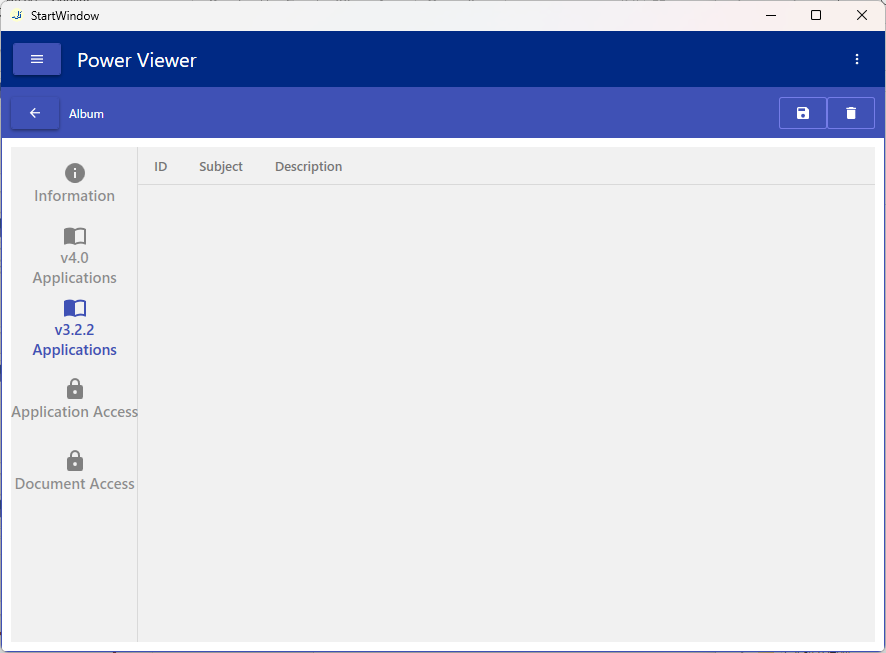
Task: Click the Power Viewer title text
Action: (x=137, y=60)
